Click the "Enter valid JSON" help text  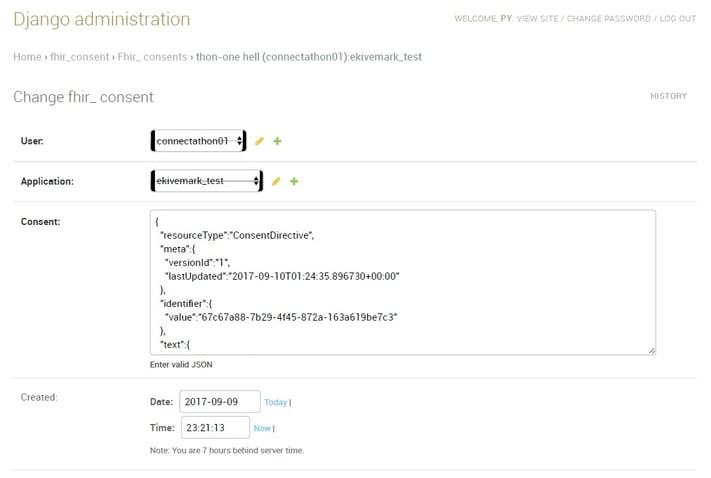(181, 365)
